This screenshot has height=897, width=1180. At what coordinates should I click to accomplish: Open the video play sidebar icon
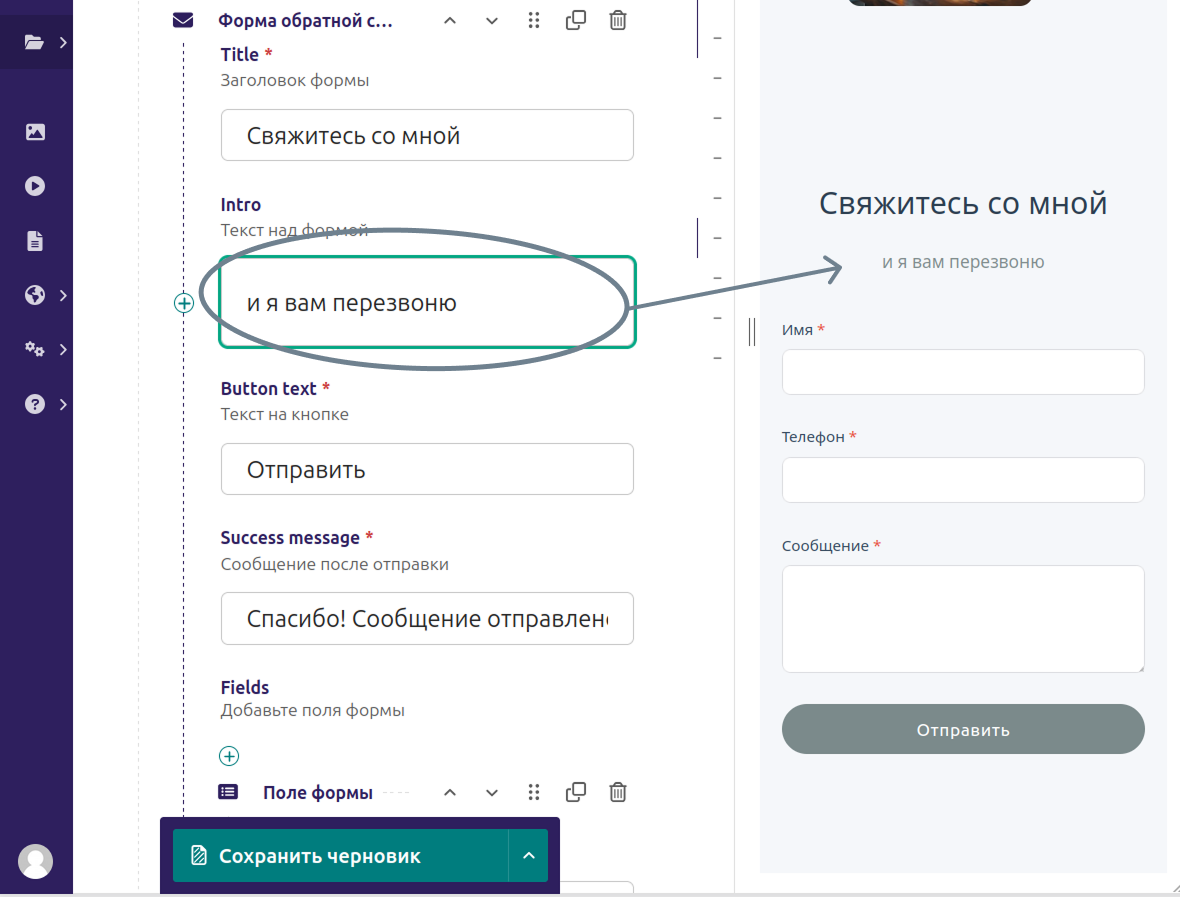coord(35,186)
